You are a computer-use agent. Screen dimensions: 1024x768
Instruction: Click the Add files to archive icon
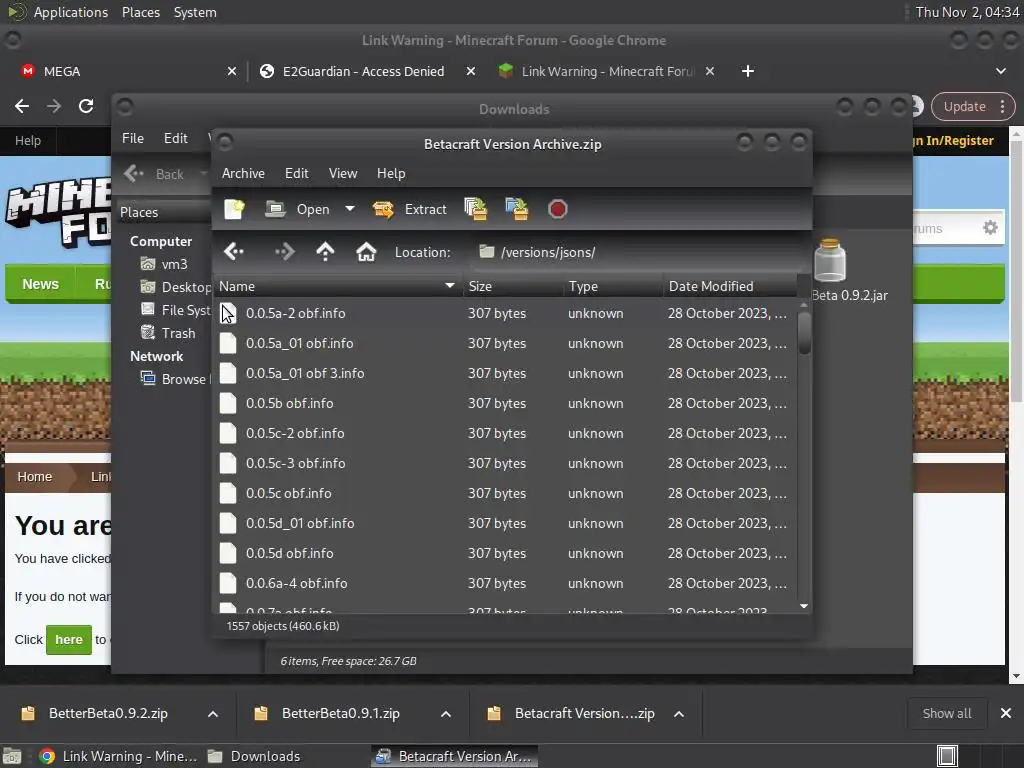pos(475,209)
